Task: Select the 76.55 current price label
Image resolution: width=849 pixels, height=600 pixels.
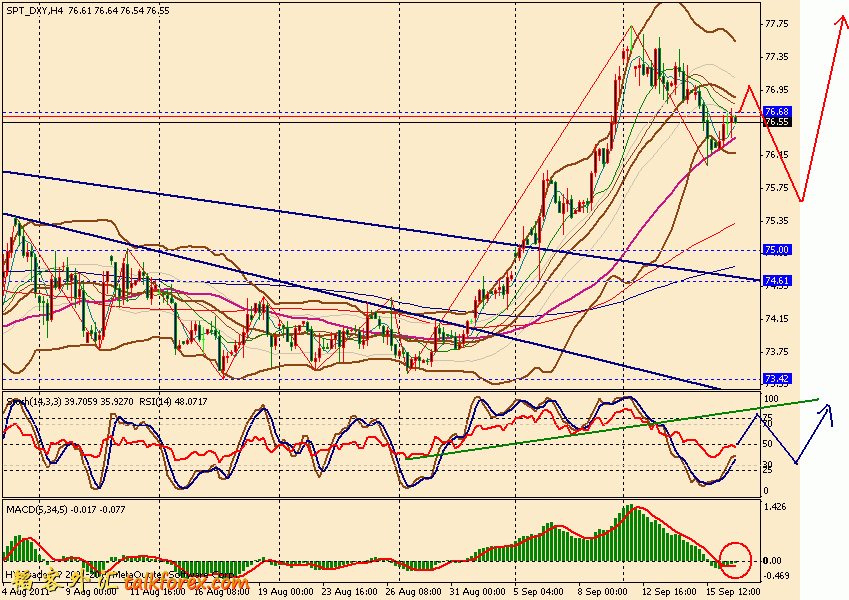Action: pyautogui.click(x=776, y=122)
